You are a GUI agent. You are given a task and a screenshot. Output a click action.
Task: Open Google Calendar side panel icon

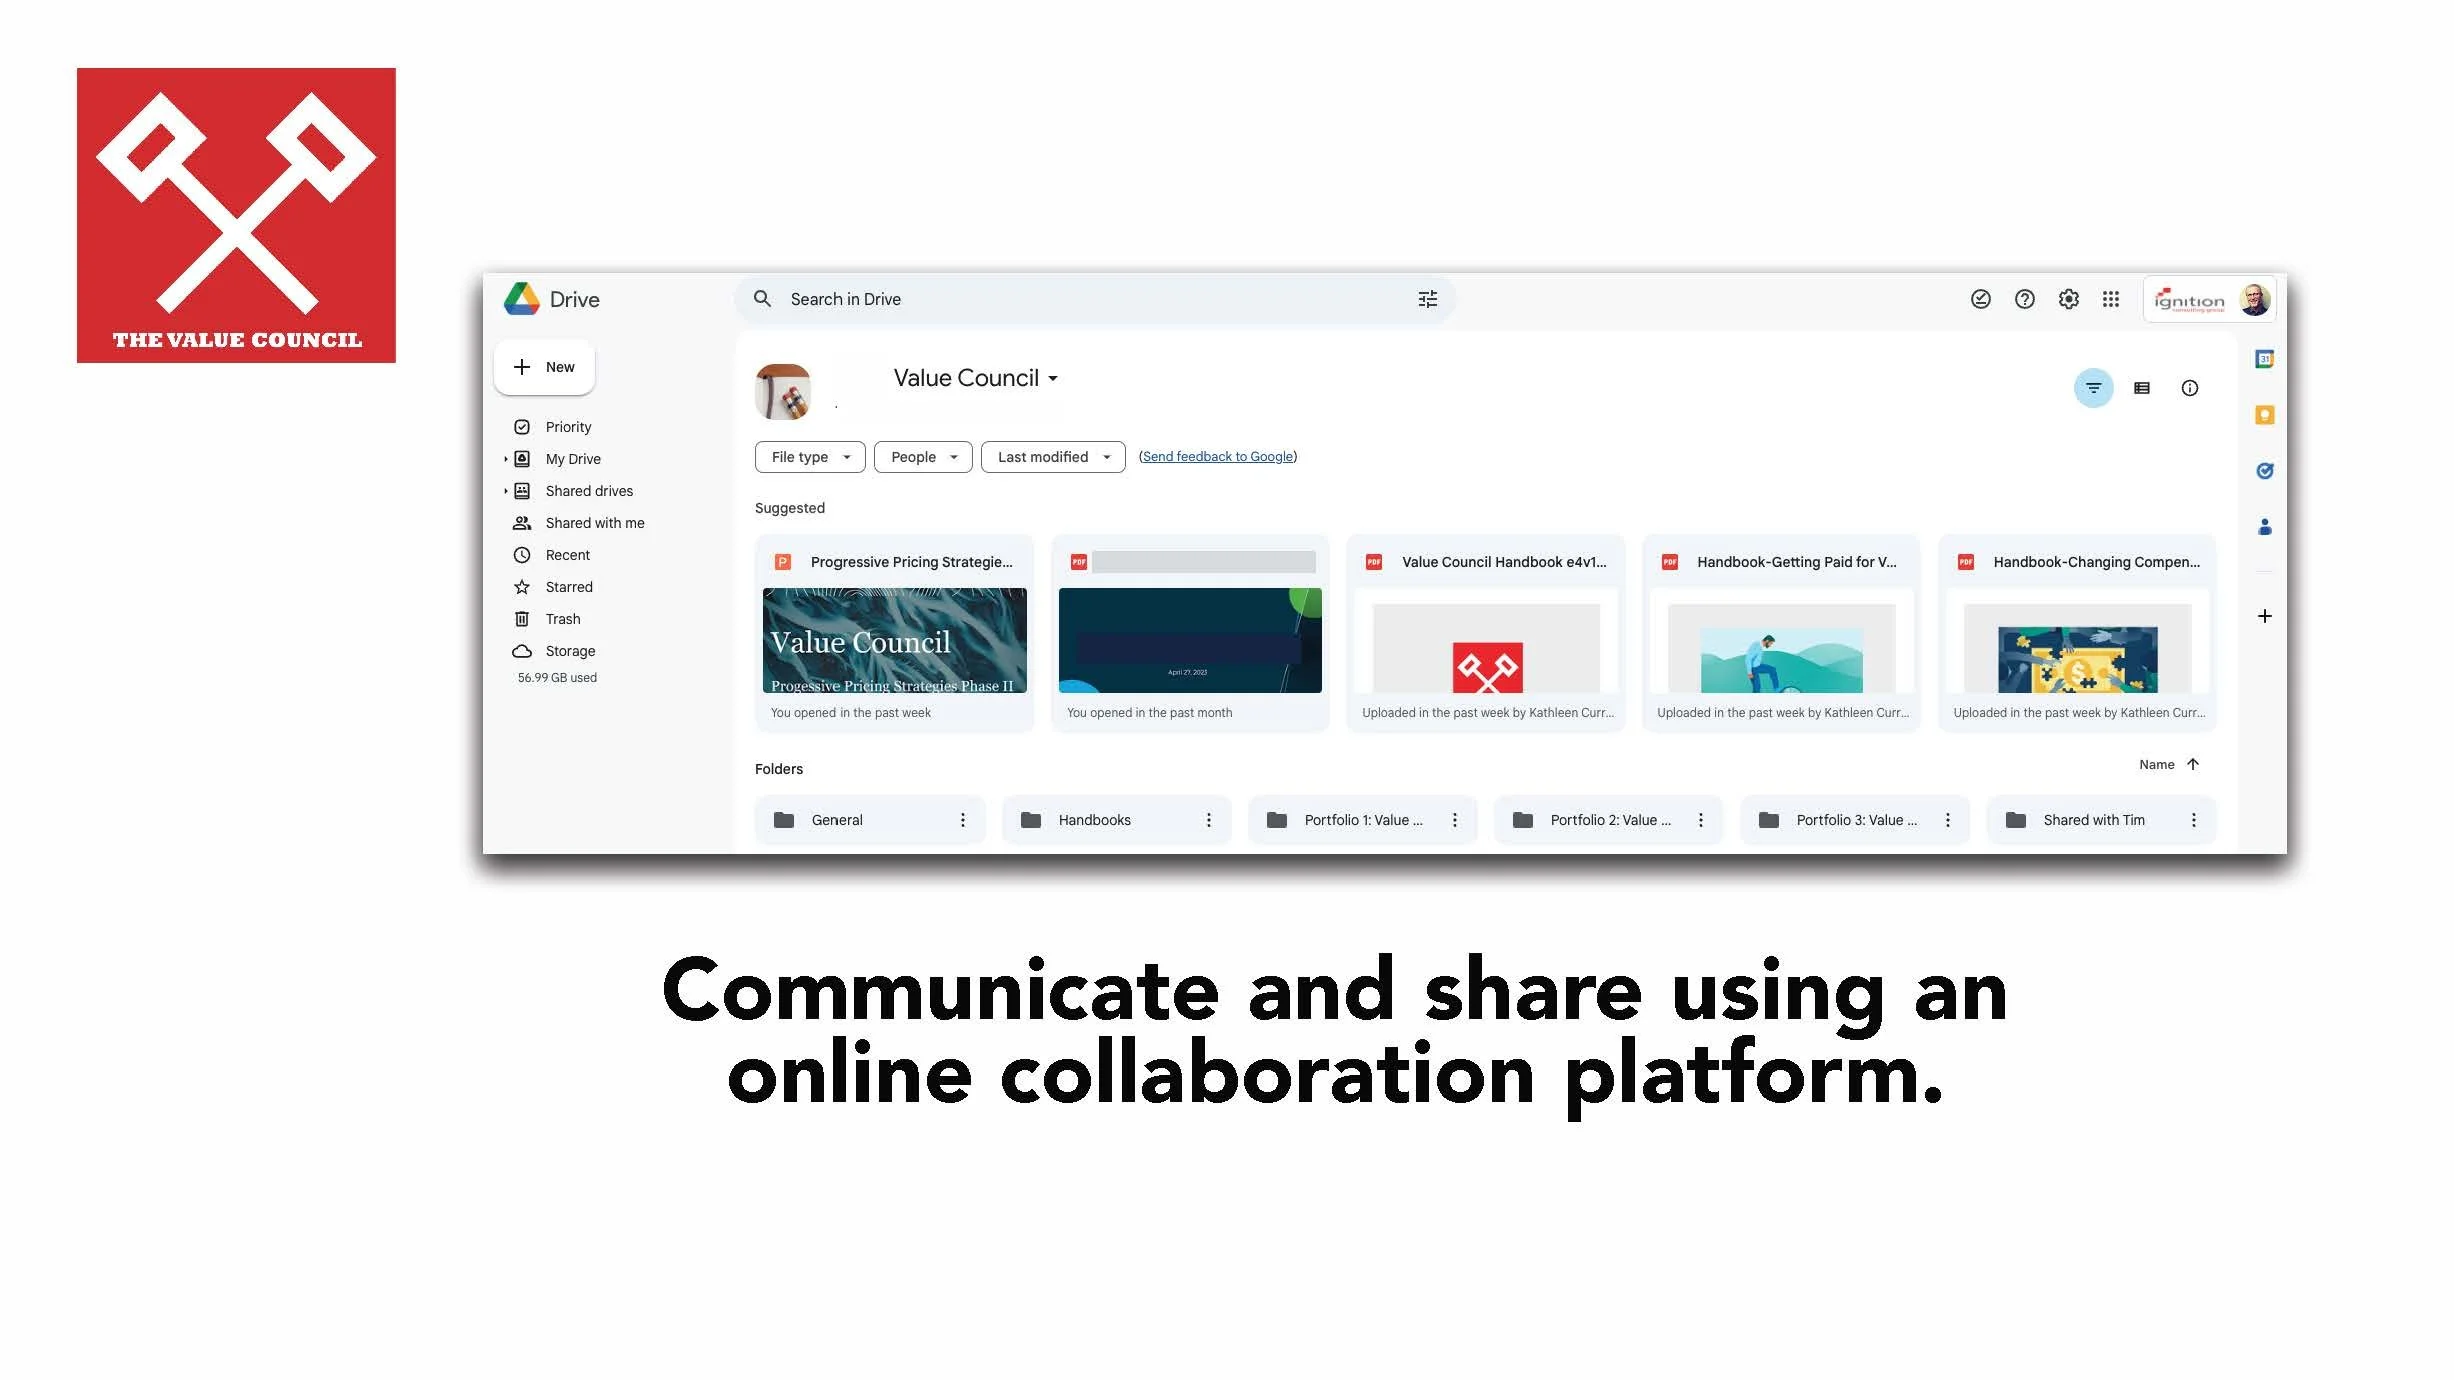2264,359
